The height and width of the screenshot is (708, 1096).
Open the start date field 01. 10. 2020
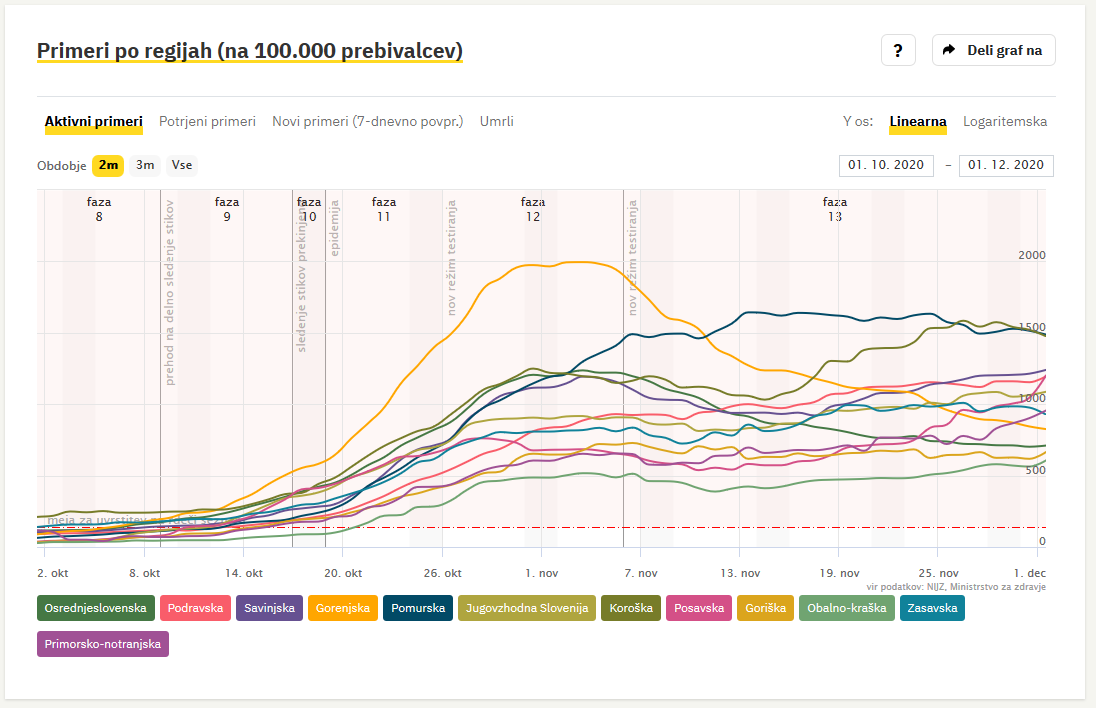886,165
